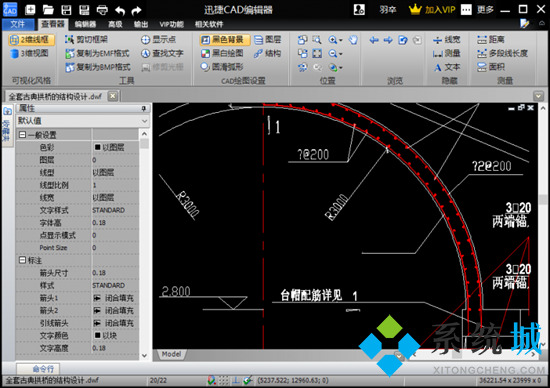Click the 测量 dimension hide tool
Image resolution: width=550 pixels, height=388 pixels.
click(x=447, y=53)
